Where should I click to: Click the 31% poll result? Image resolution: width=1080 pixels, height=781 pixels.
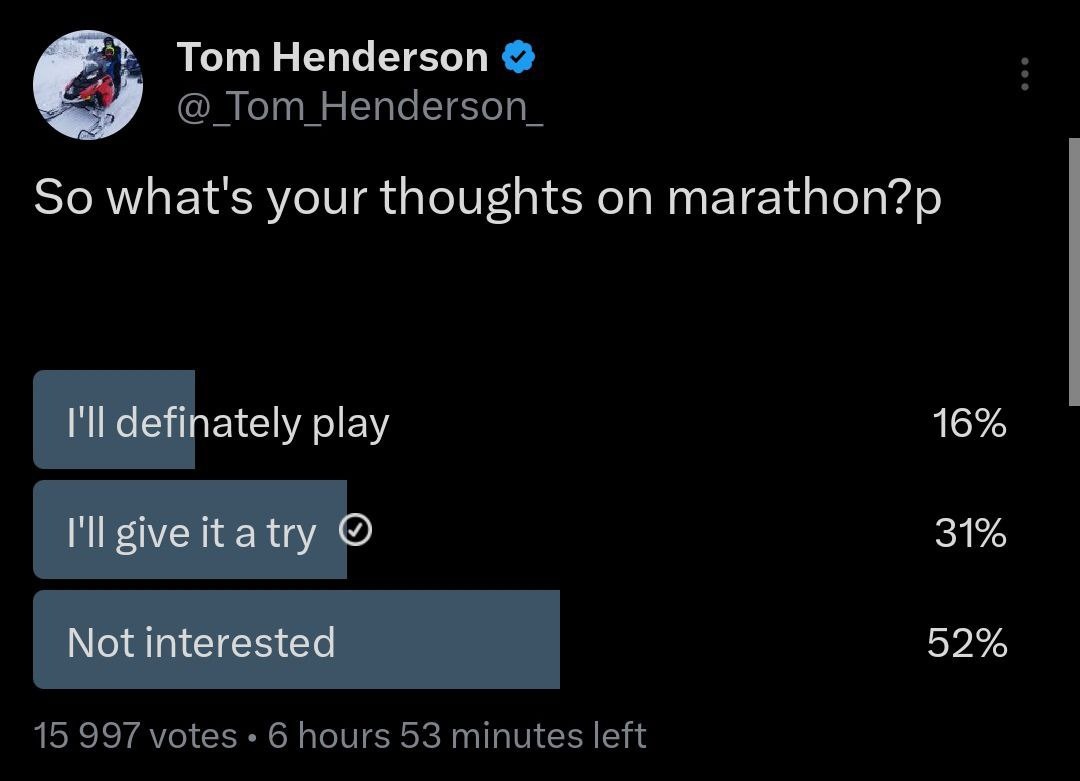click(970, 533)
